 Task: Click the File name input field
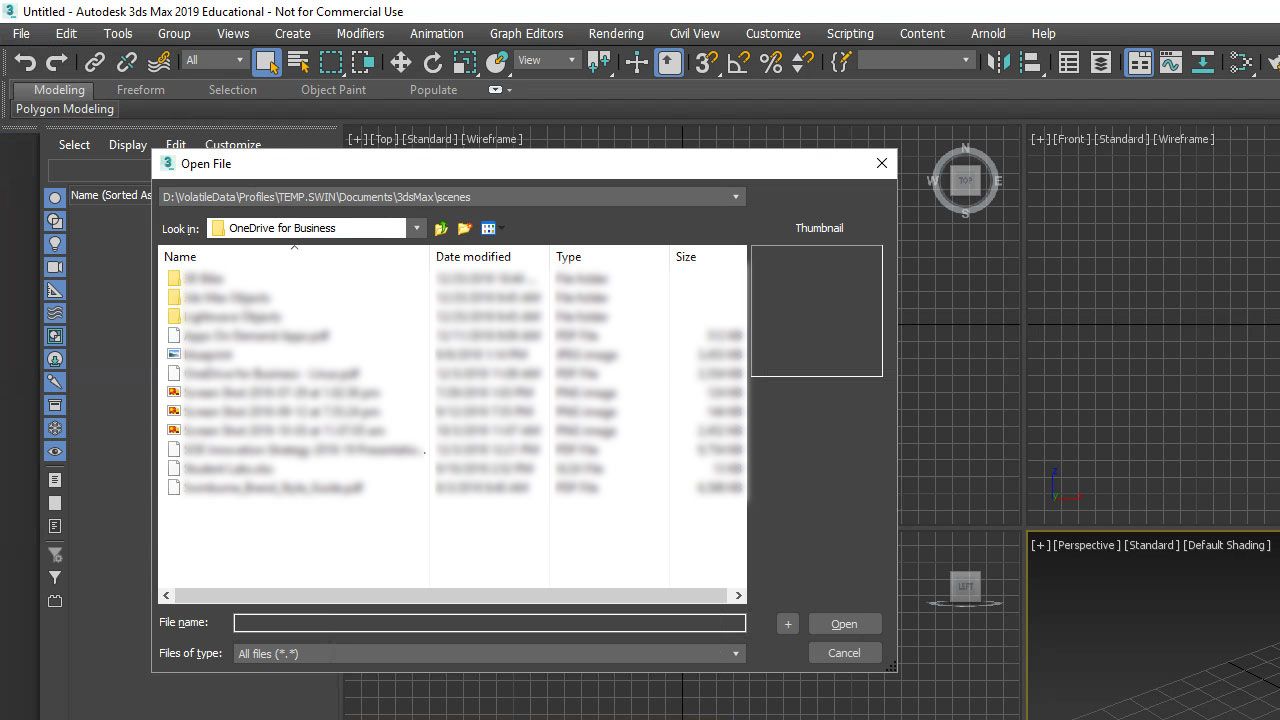click(x=489, y=623)
